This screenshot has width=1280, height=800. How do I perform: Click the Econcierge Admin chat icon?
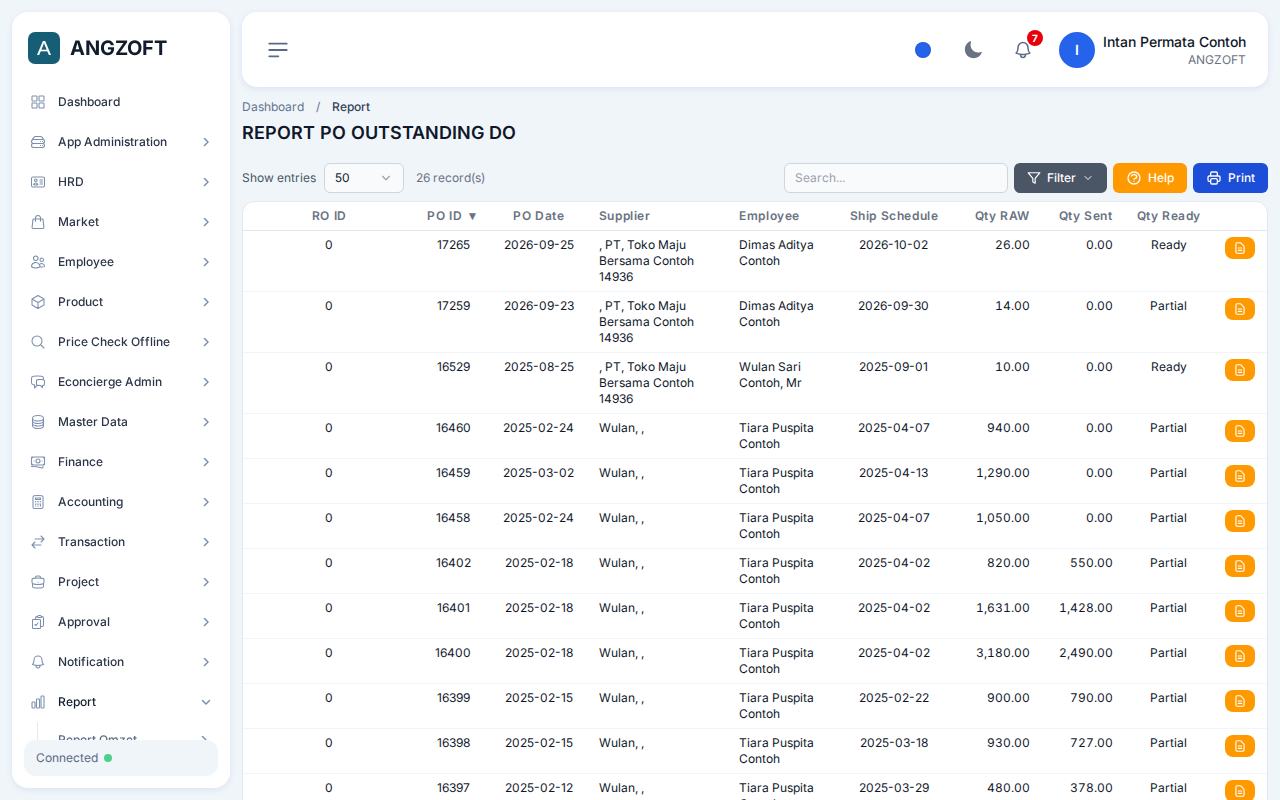[38, 382]
